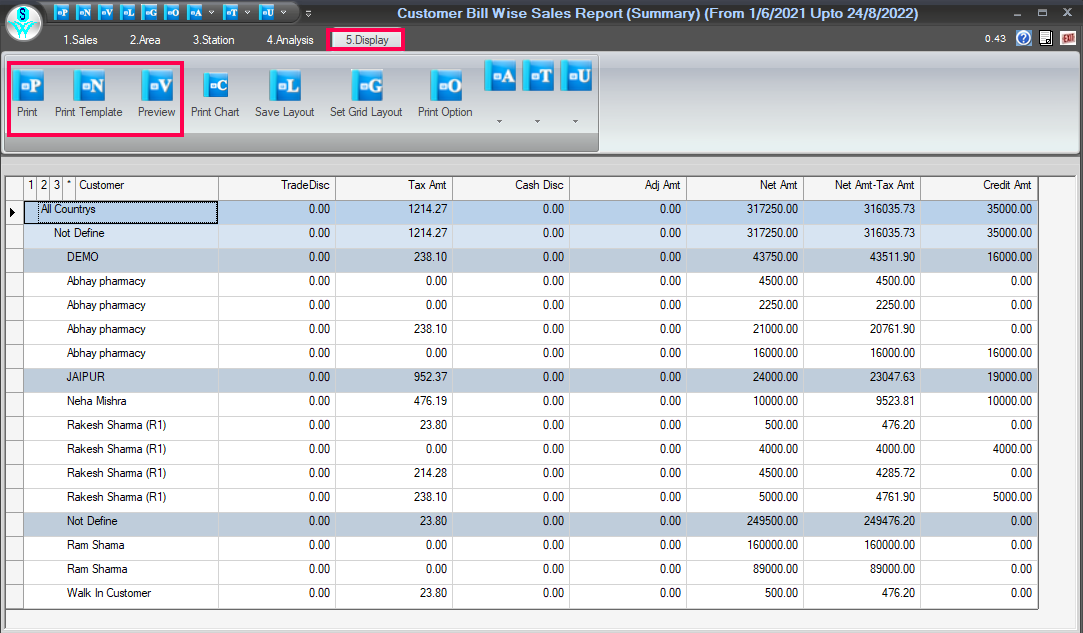Image resolution: width=1083 pixels, height=633 pixels.
Task: Open the round application logo menu
Action: click(23, 22)
